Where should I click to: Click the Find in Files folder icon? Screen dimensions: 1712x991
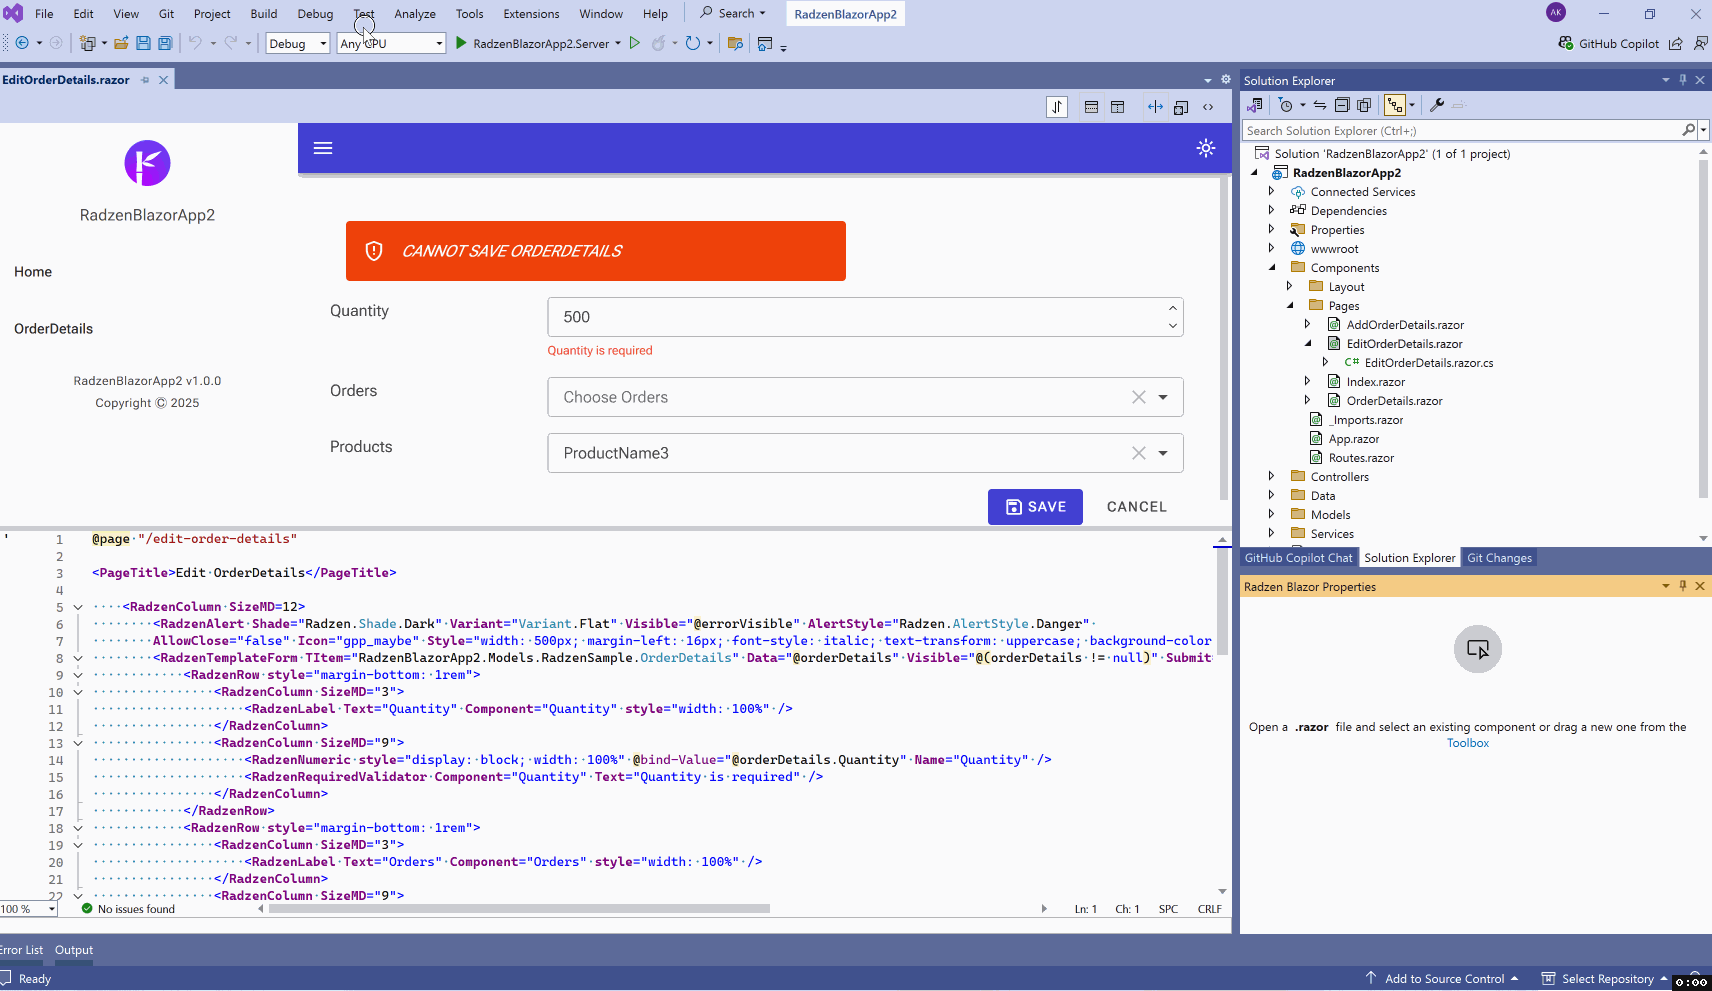[735, 43]
